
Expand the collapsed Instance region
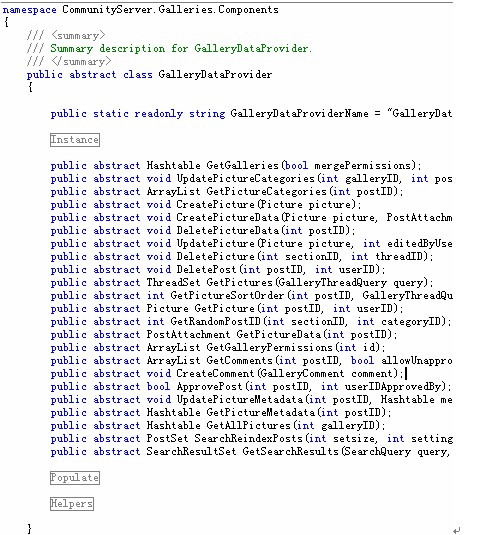[75, 140]
